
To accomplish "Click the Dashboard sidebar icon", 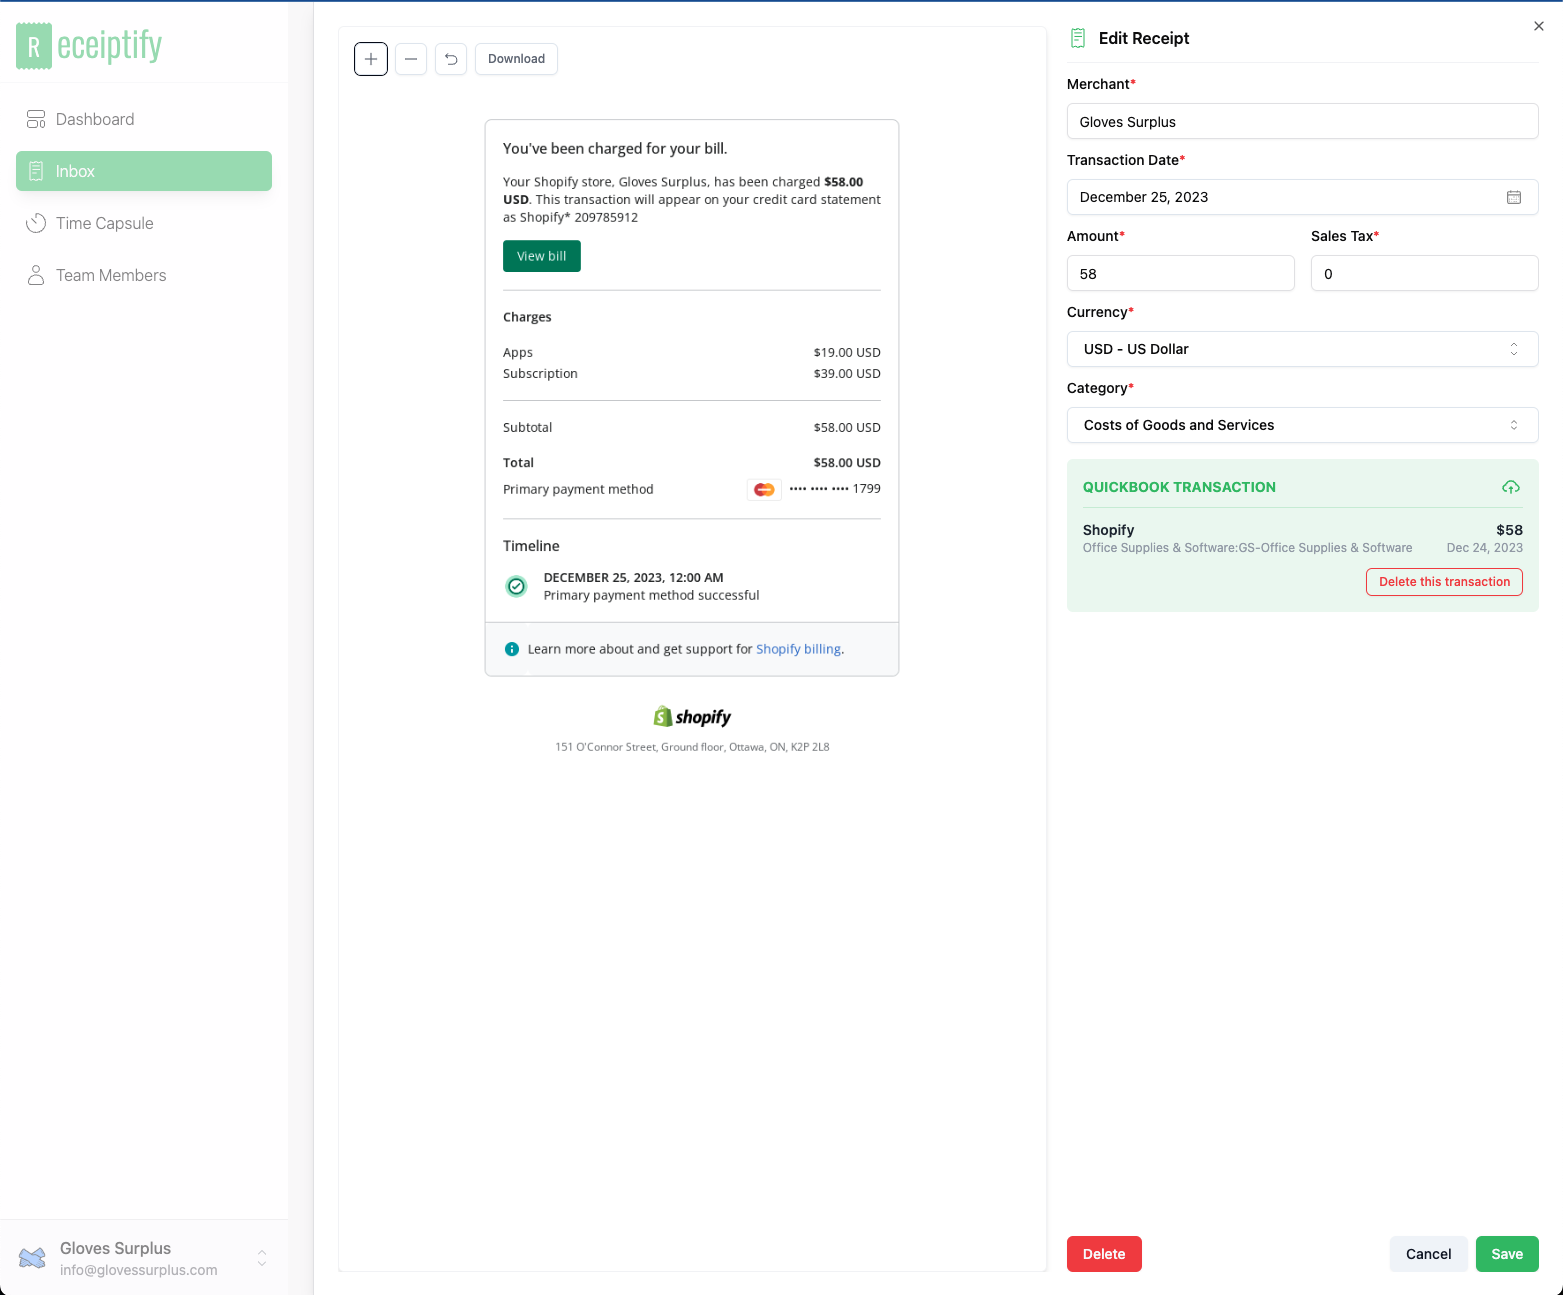I will (36, 119).
